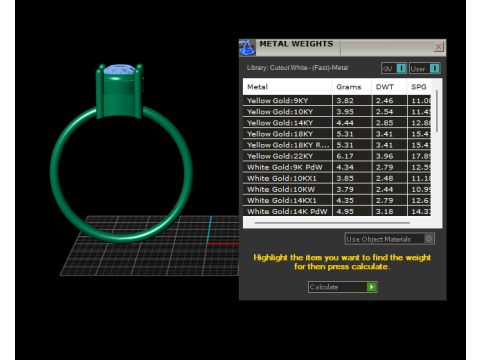Select the White Gold:10KW row
Screen dimensions: 480x360
coord(337,189)
